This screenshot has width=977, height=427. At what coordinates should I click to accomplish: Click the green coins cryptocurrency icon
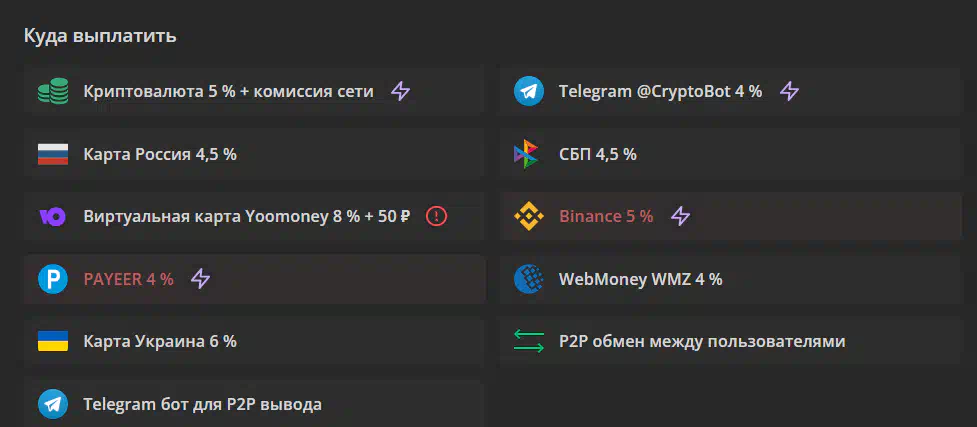click(x=52, y=92)
